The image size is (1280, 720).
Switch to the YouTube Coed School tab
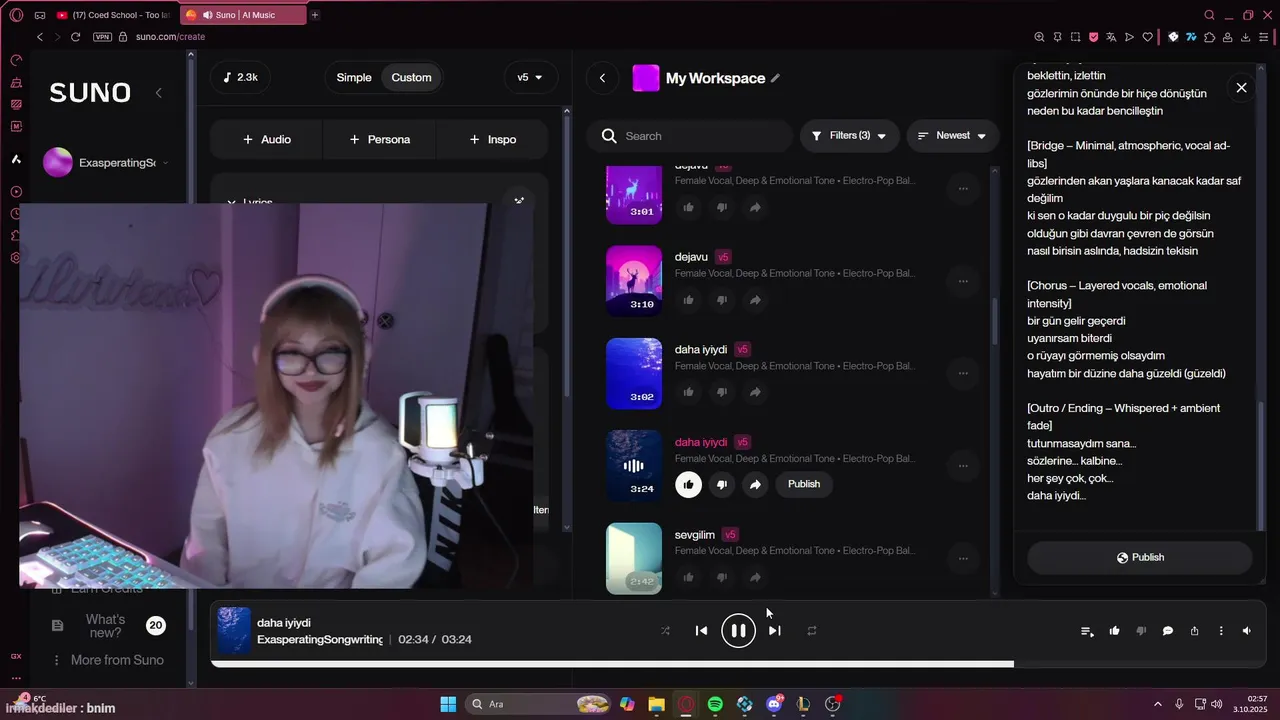click(113, 15)
